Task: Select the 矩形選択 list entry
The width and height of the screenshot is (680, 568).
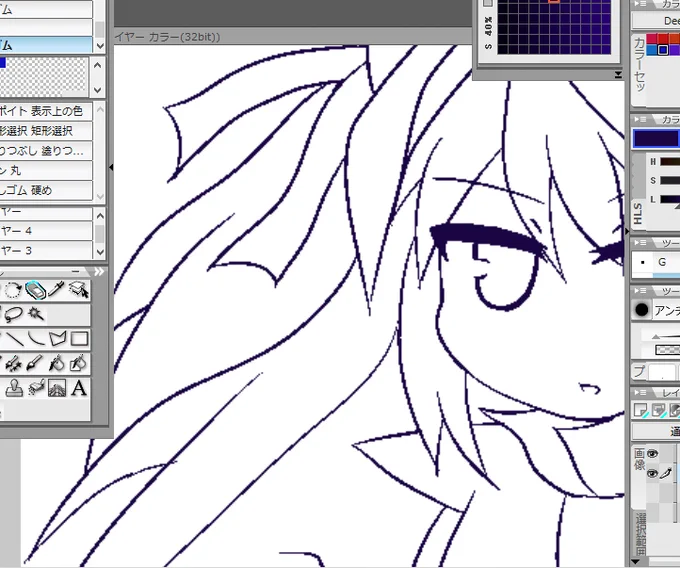Action: pyautogui.click(x=46, y=131)
